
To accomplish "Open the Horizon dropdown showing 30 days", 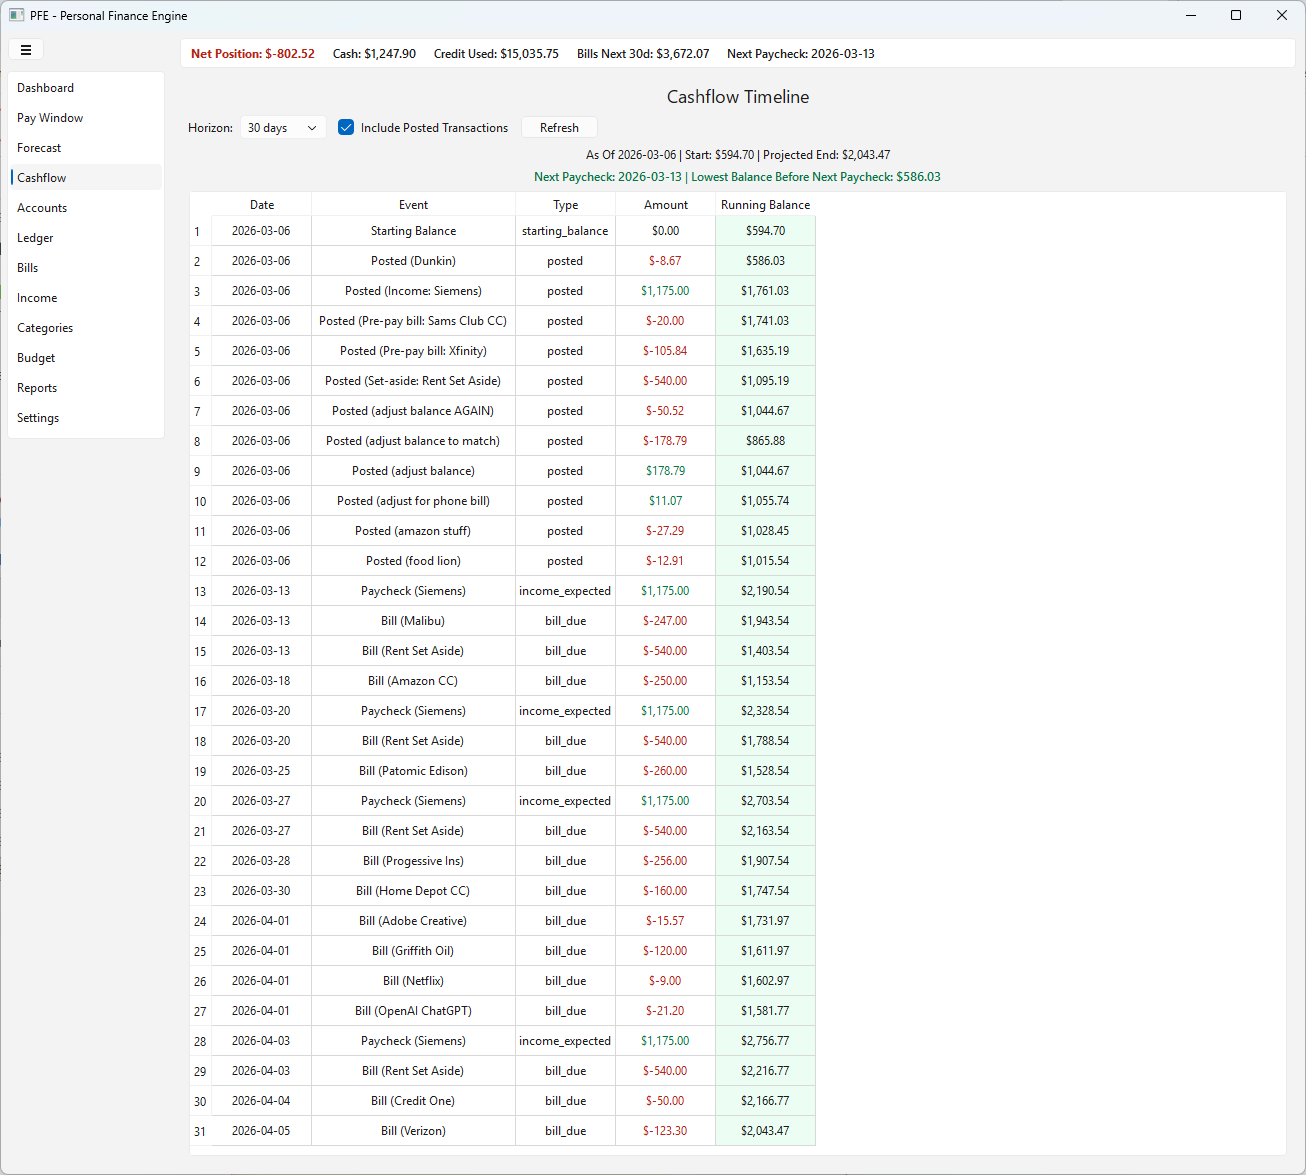I will click(x=281, y=127).
